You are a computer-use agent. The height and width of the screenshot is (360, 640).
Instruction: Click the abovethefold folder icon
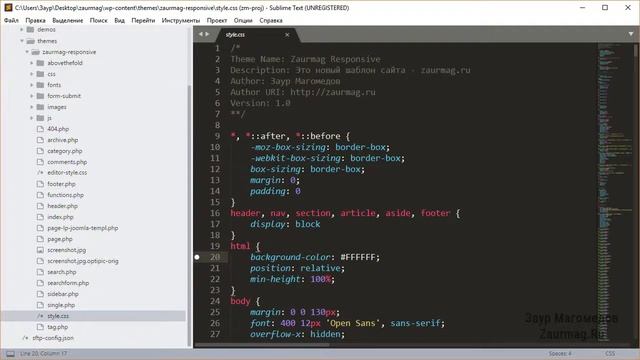[x=40, y=63]
